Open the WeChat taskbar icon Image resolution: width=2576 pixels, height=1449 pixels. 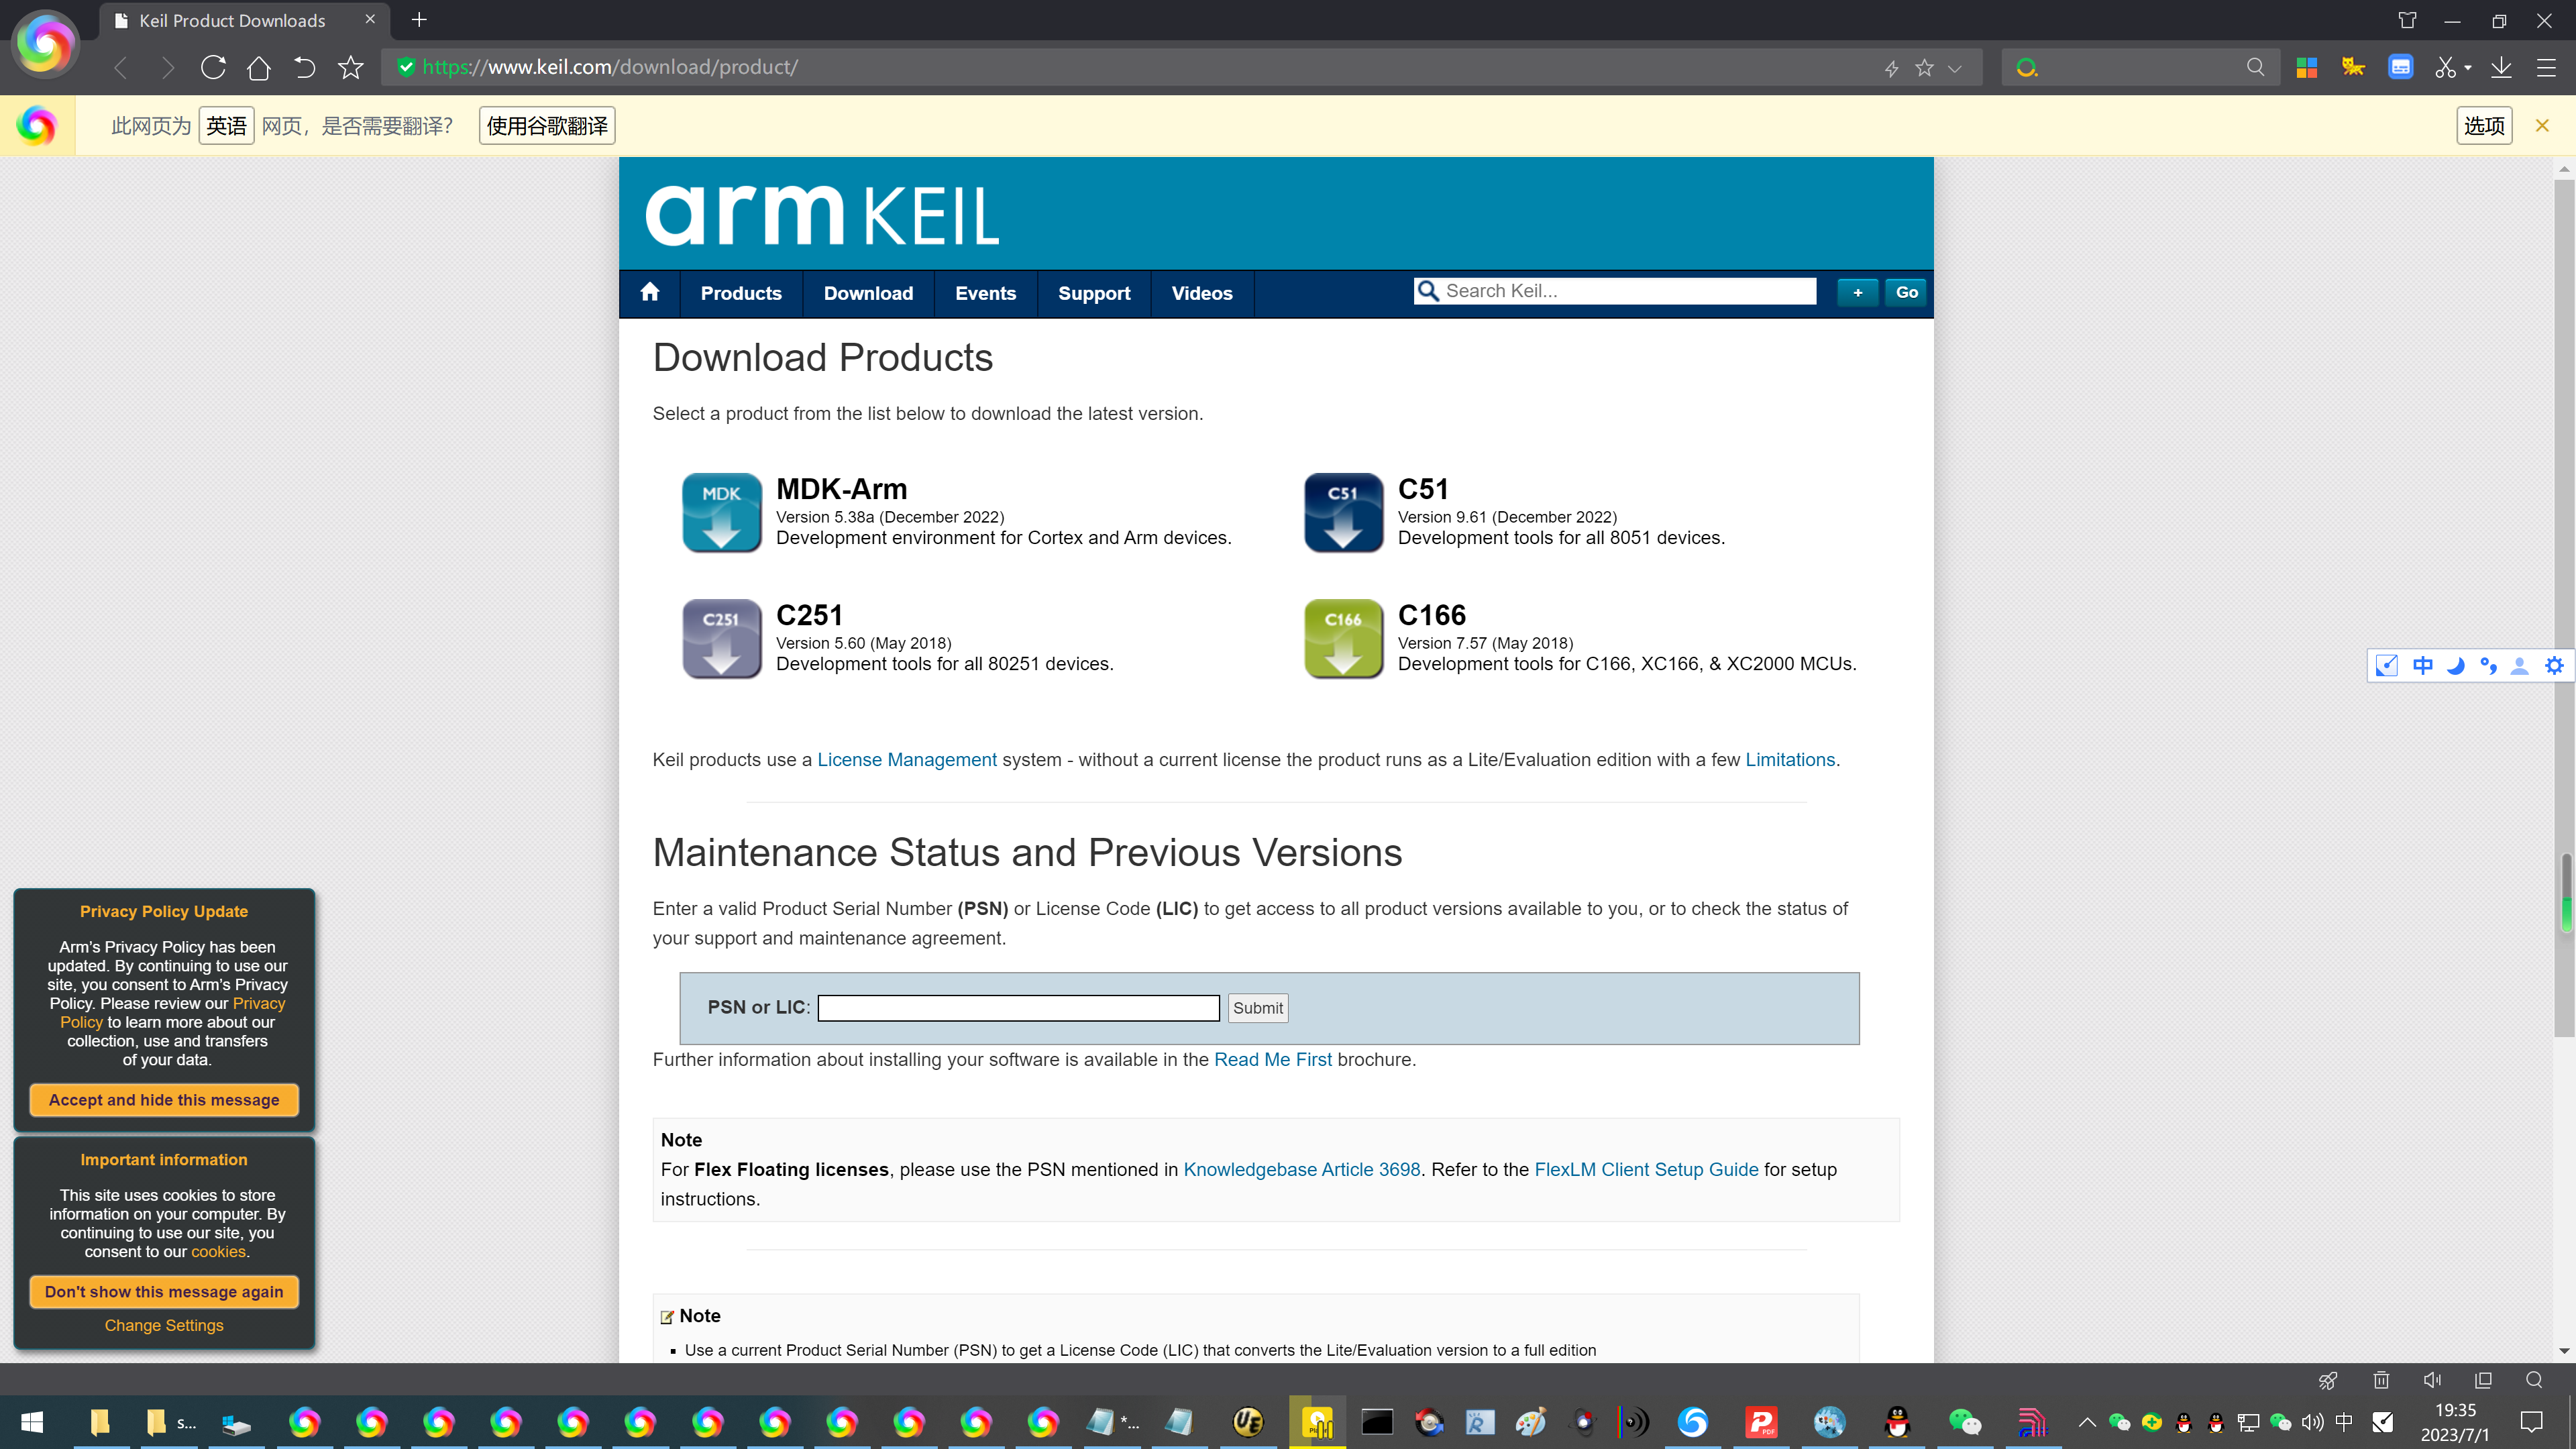coord(1965,1422)
